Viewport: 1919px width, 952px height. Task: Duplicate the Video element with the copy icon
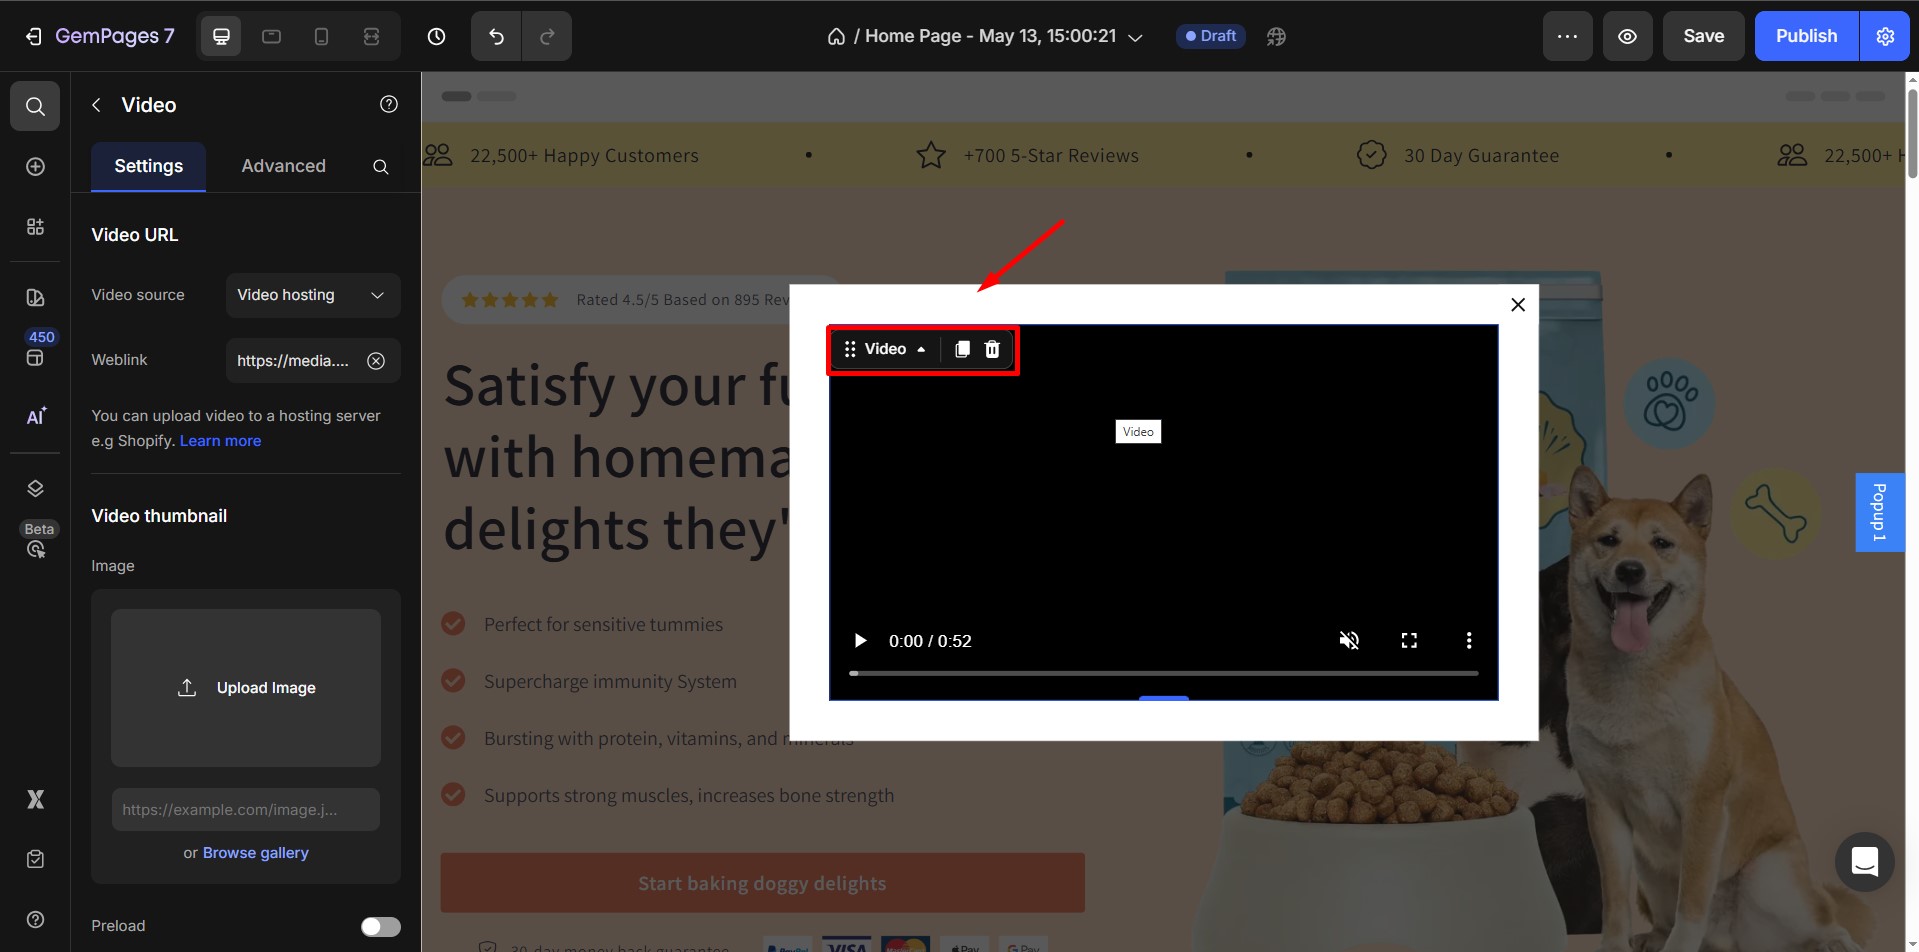click(x=961, y=349)
